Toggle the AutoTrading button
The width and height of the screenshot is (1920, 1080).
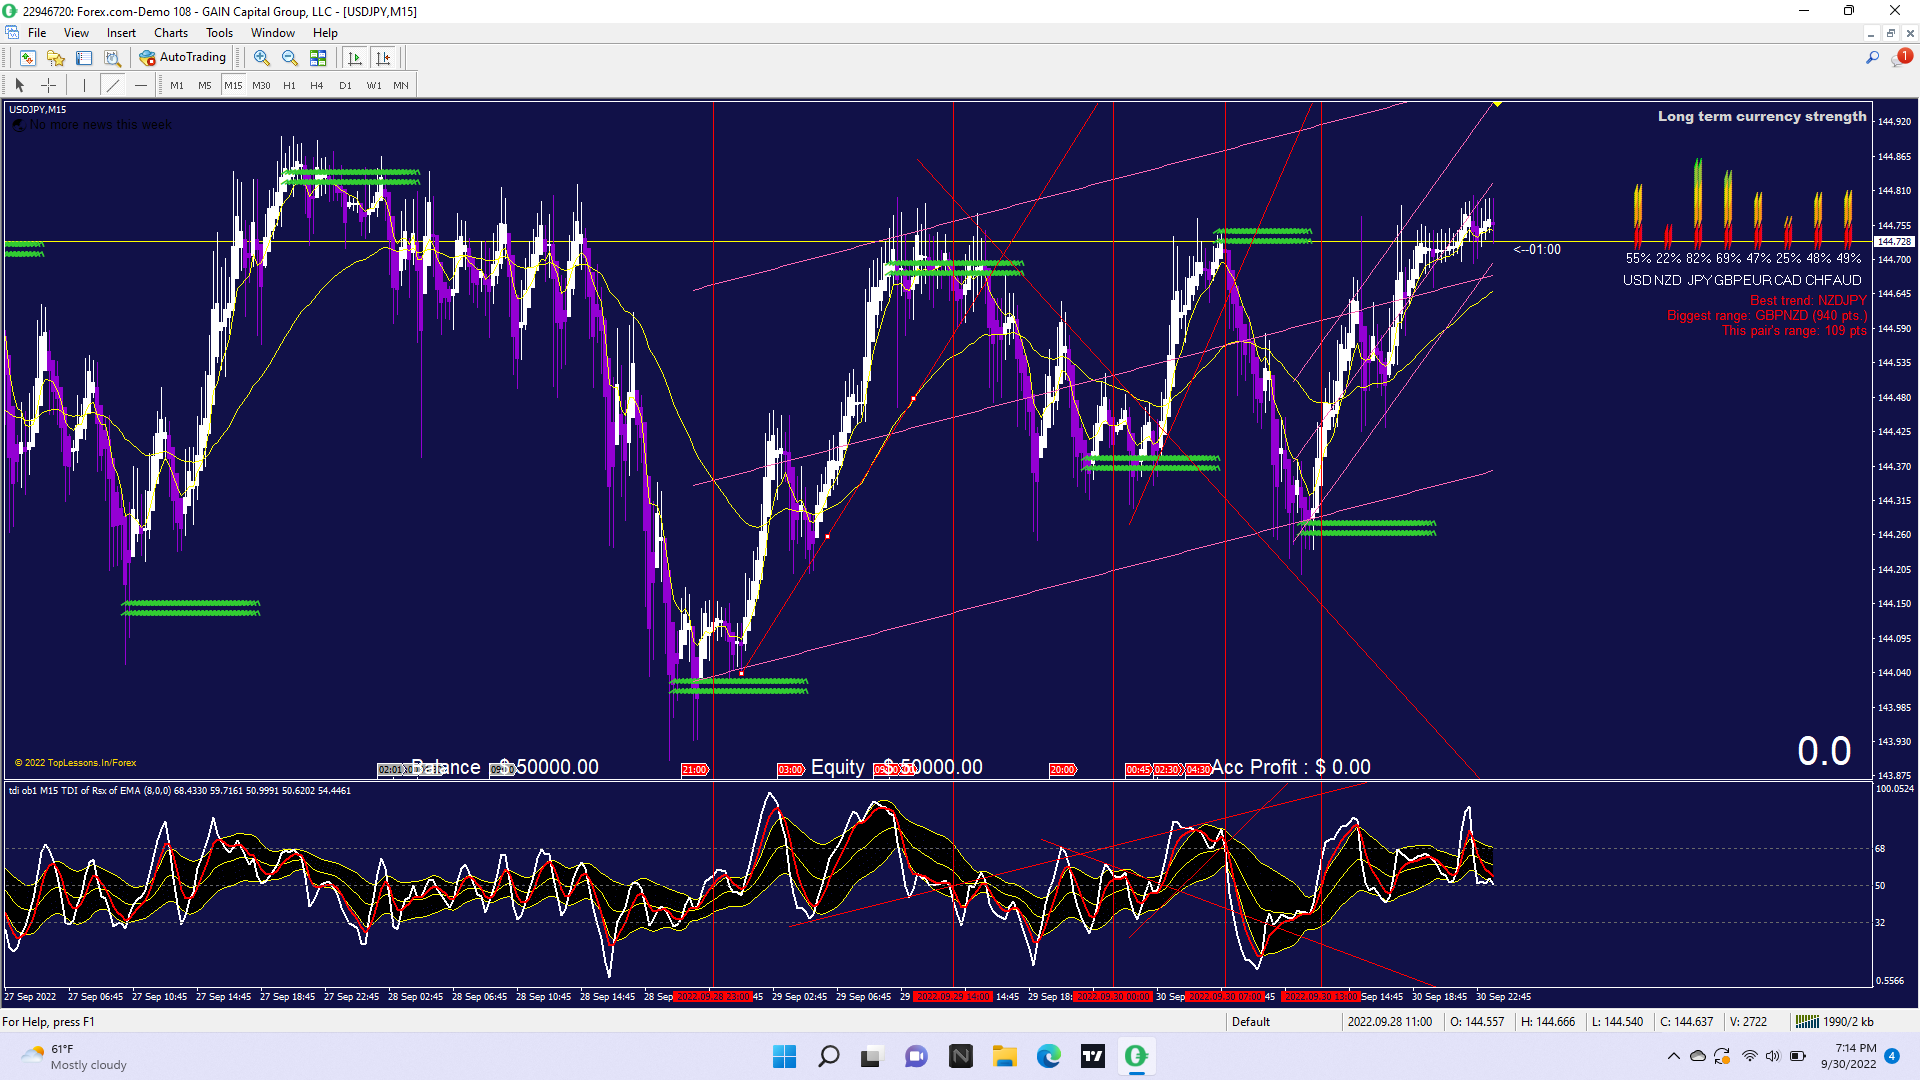pos(183,57)
